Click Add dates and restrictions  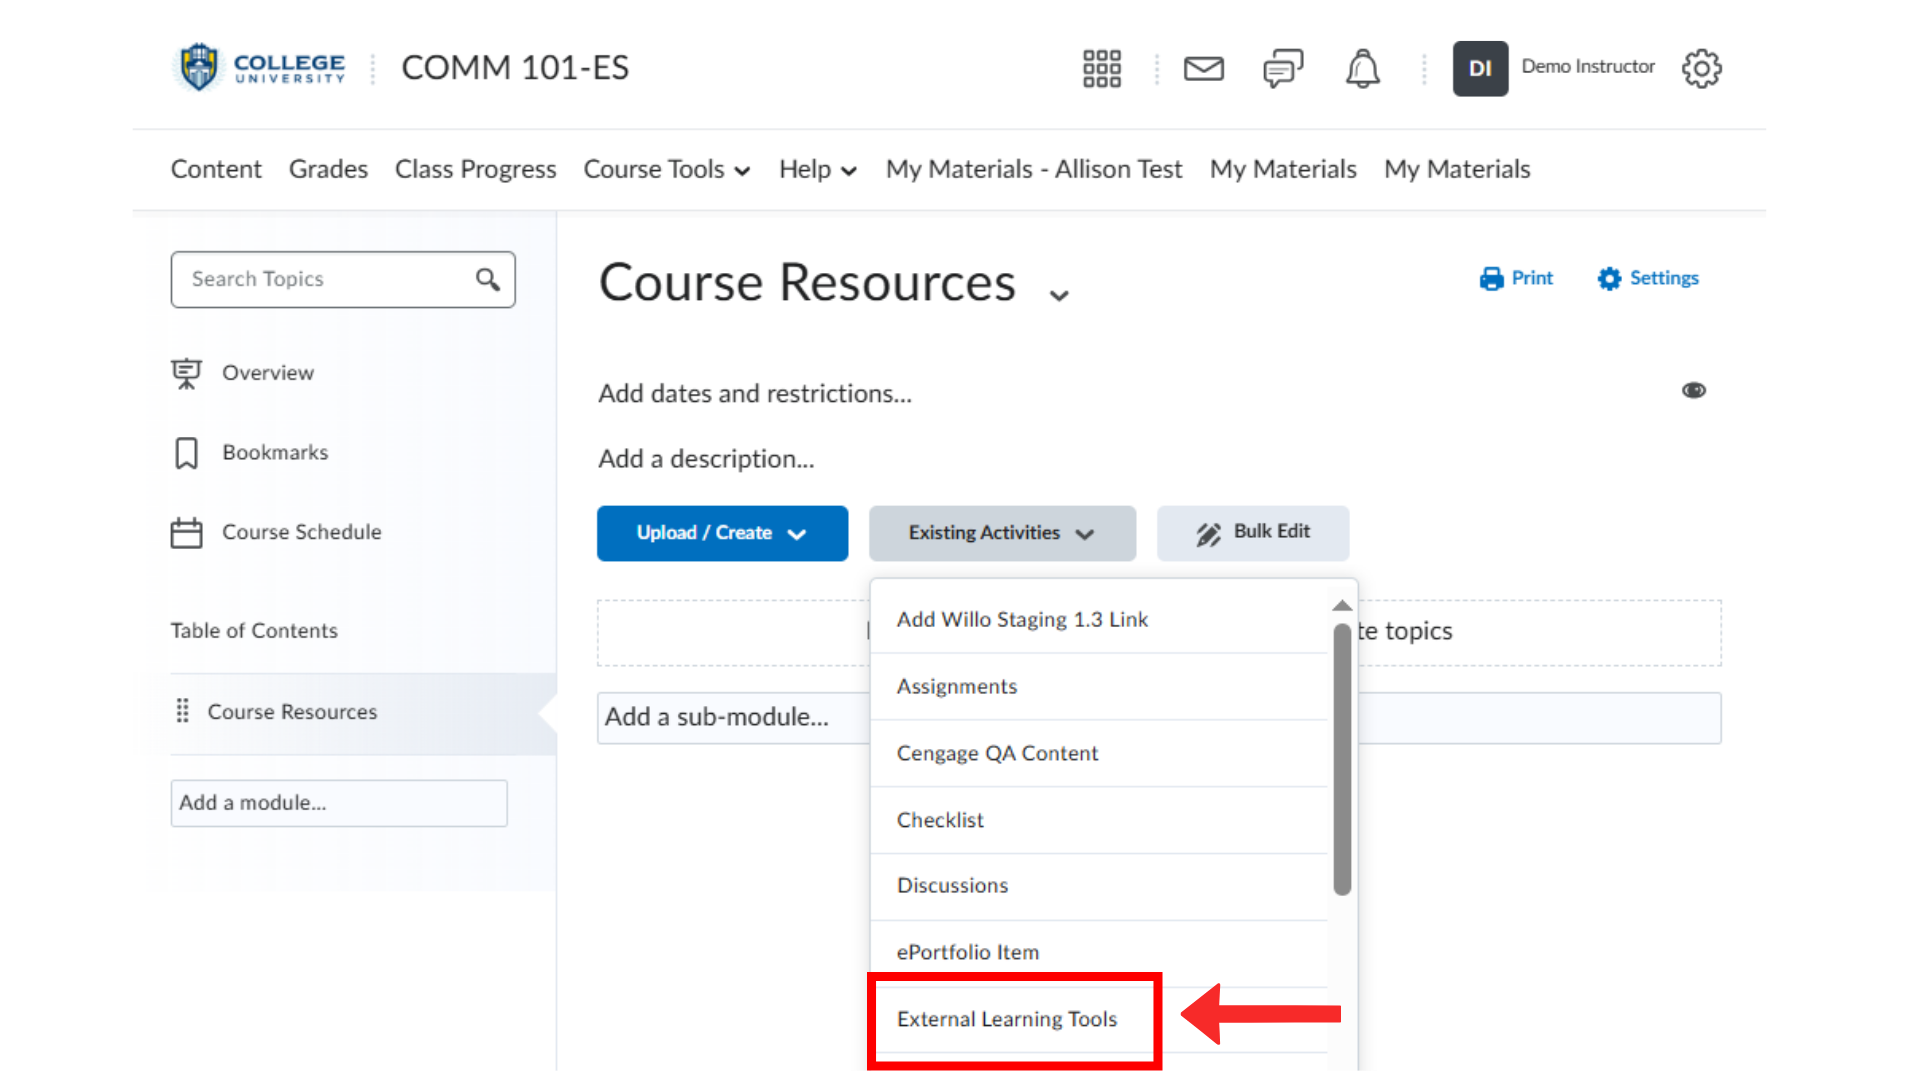[x=755, y=394]
